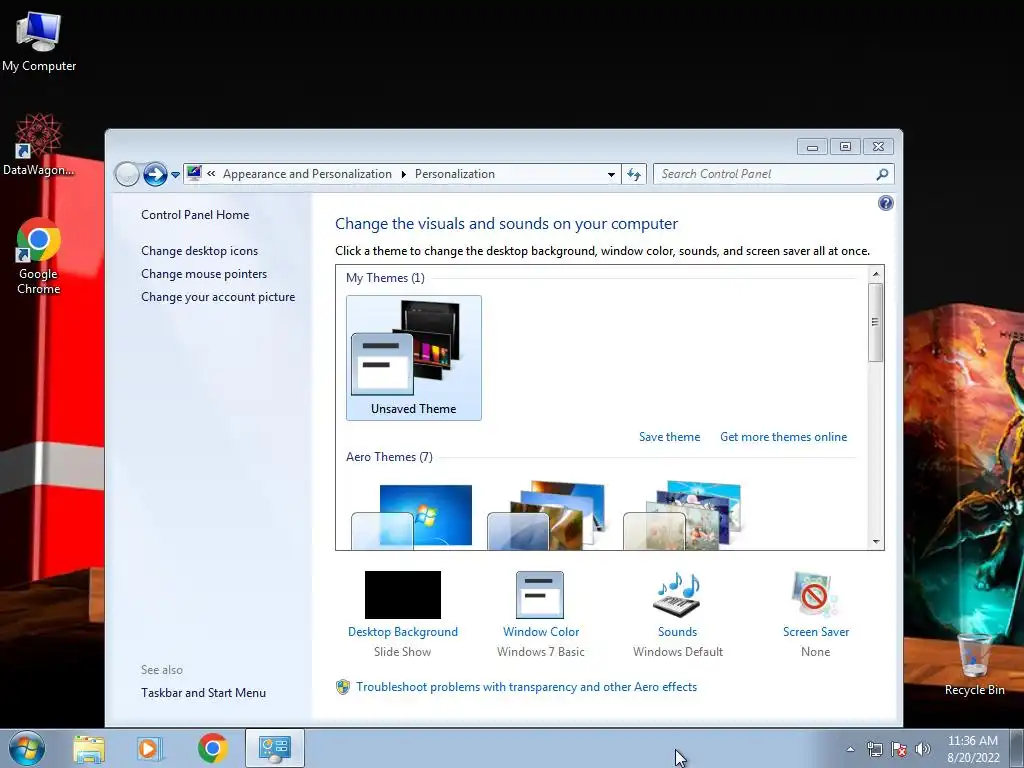This screenshot has height=768, width=1024.
Task: Show hidden tray icons arrow
Action: [x=850, y=749]
